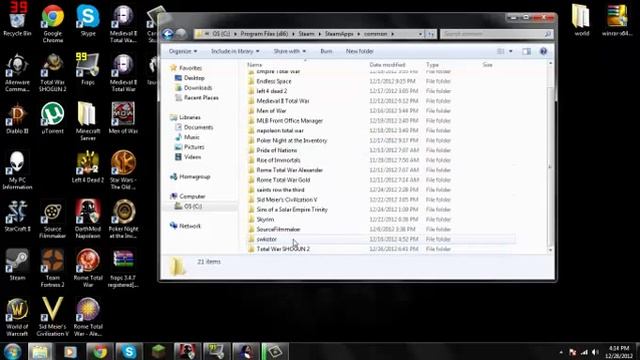Screen dimensions: 640x360
Task: Open Fraps desktop shortcut
Action: [x=88, y=69]
